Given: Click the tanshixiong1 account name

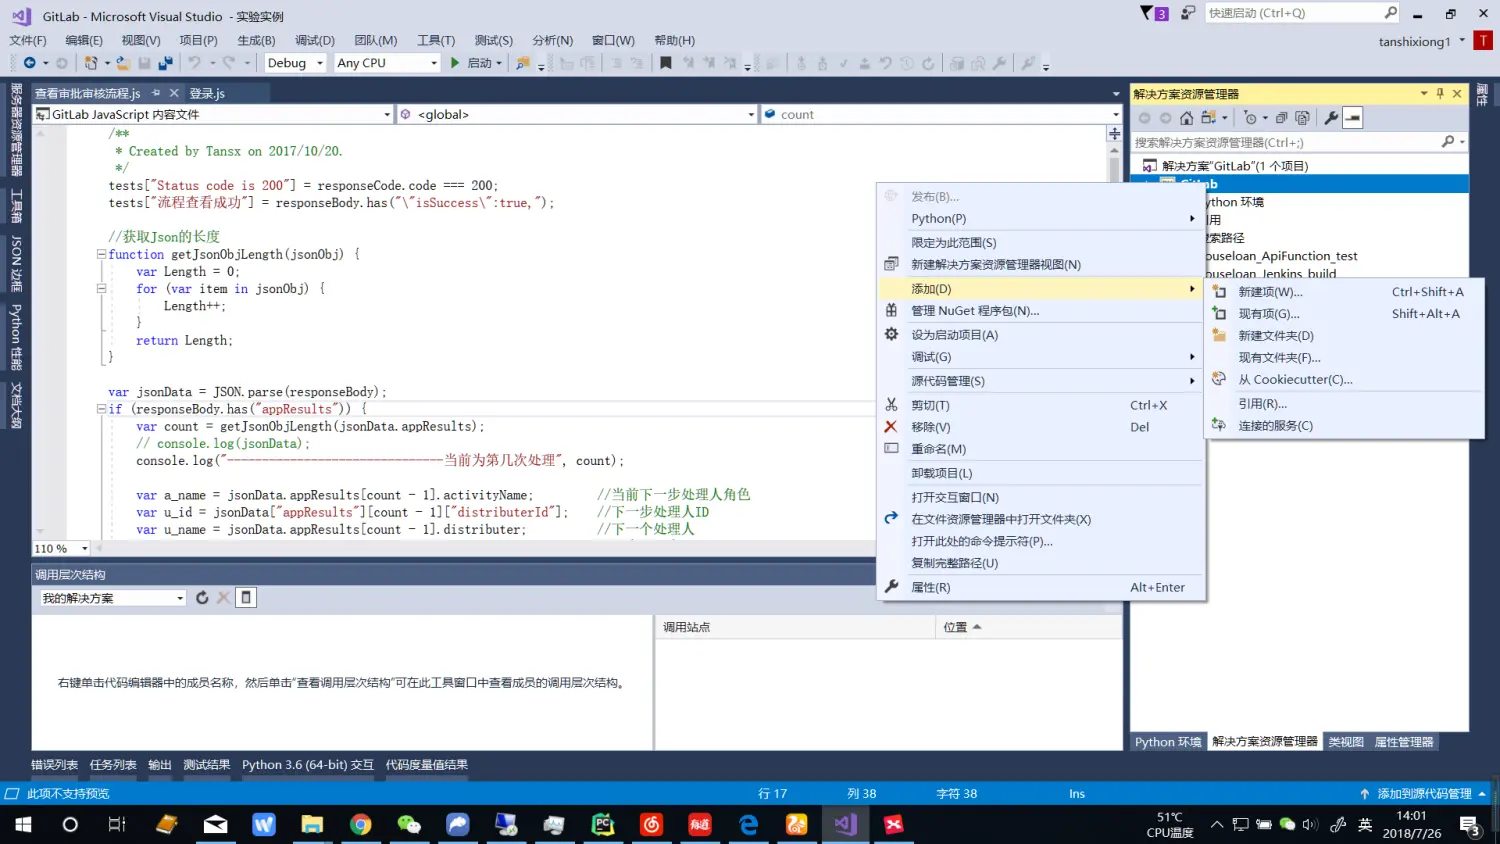Looking at the screenshot, I should tap(1414, 41).
